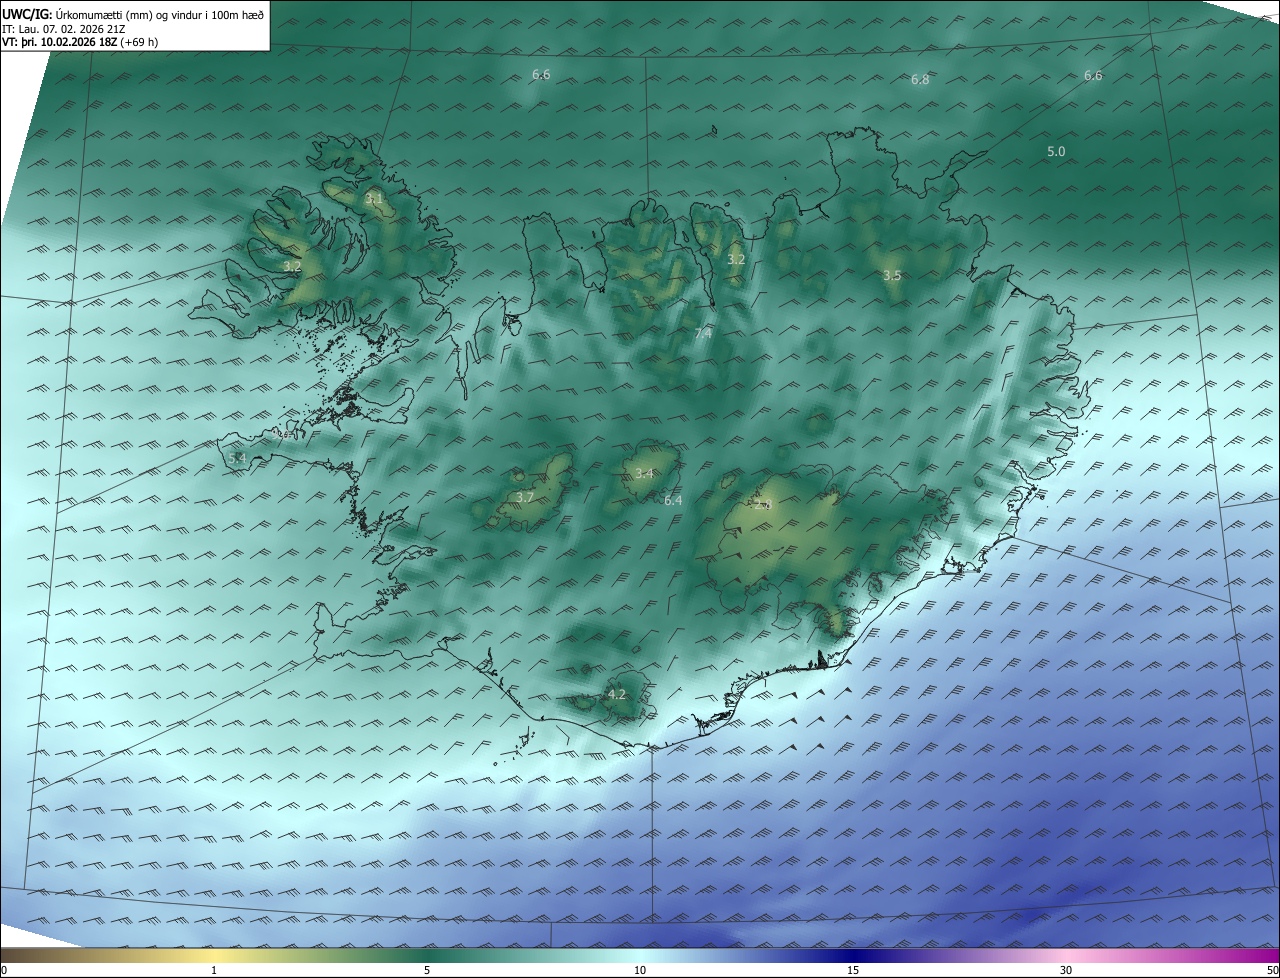Click the color scale tick label 30
The image size is (1280, 978).
[1066, 970]
